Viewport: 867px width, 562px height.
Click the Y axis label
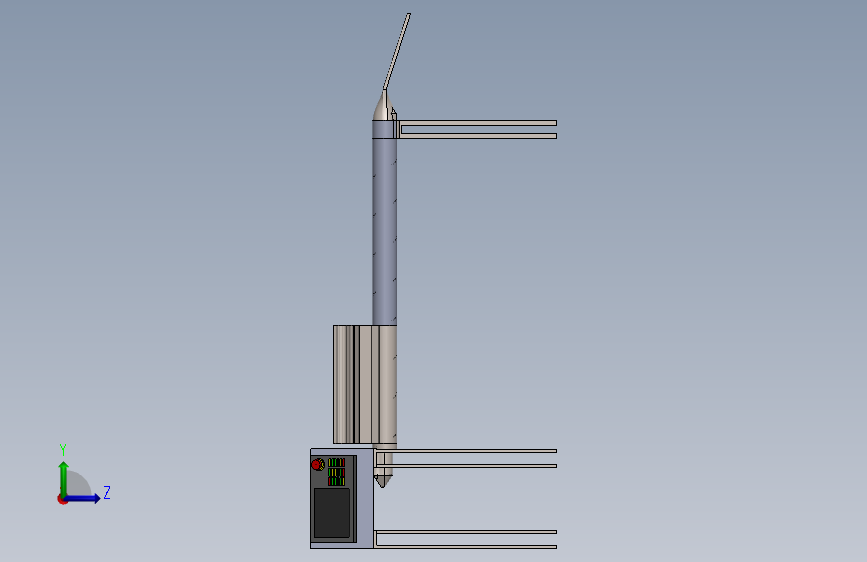click(63, 450)
